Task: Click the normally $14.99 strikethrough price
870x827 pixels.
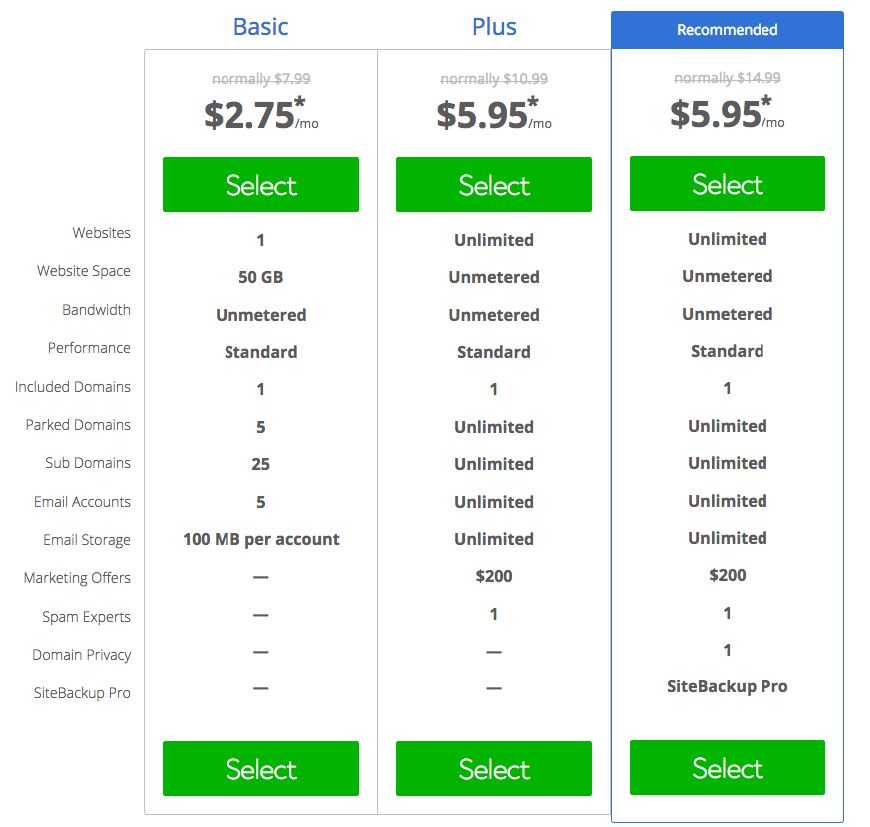Action: [727, 78]
